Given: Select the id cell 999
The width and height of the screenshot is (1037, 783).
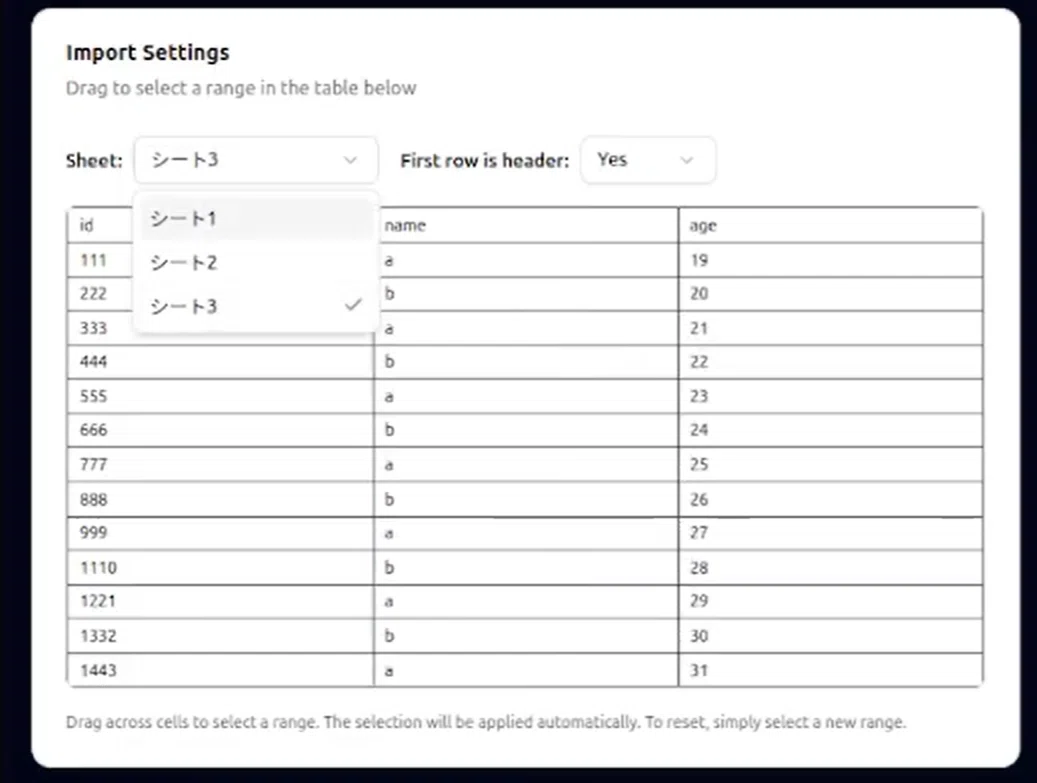Looking at the screenshot, I should (x=220, y=533).
